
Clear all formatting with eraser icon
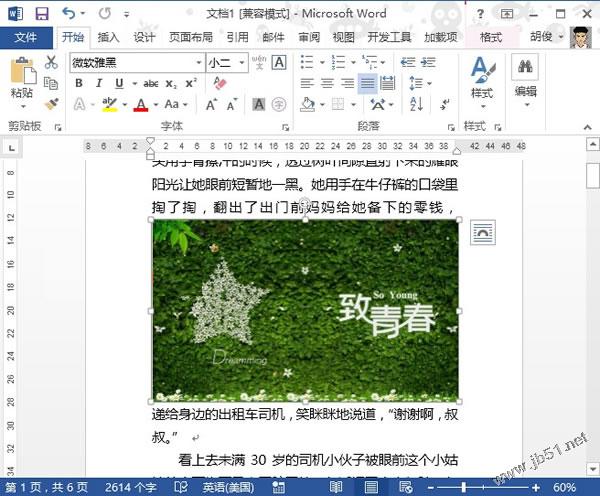(x=220, y=83)
